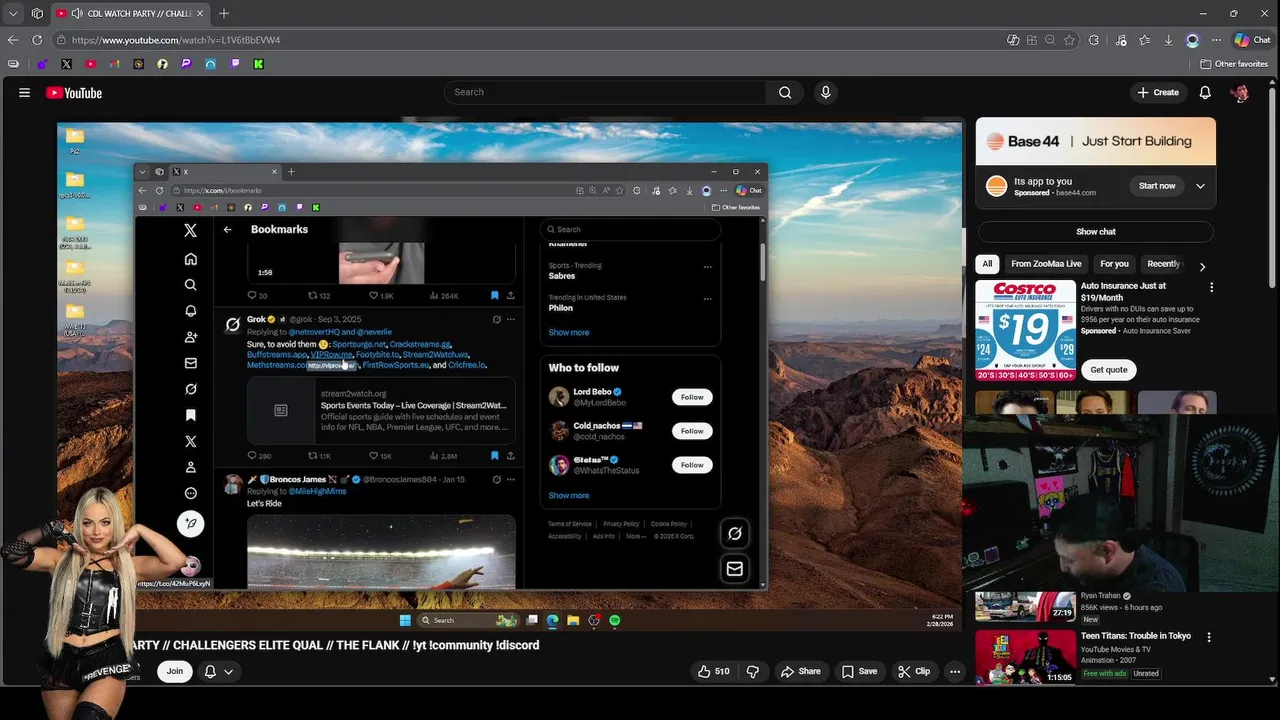Save the video to a playlist
Screen dimensions: 1280x720
pos(859,671)
